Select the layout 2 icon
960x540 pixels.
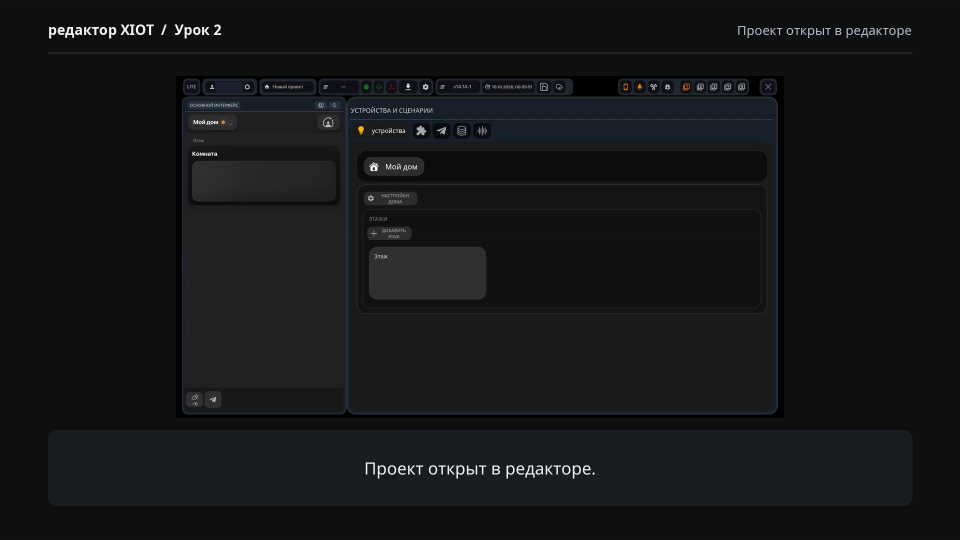(x=700, y=87)
